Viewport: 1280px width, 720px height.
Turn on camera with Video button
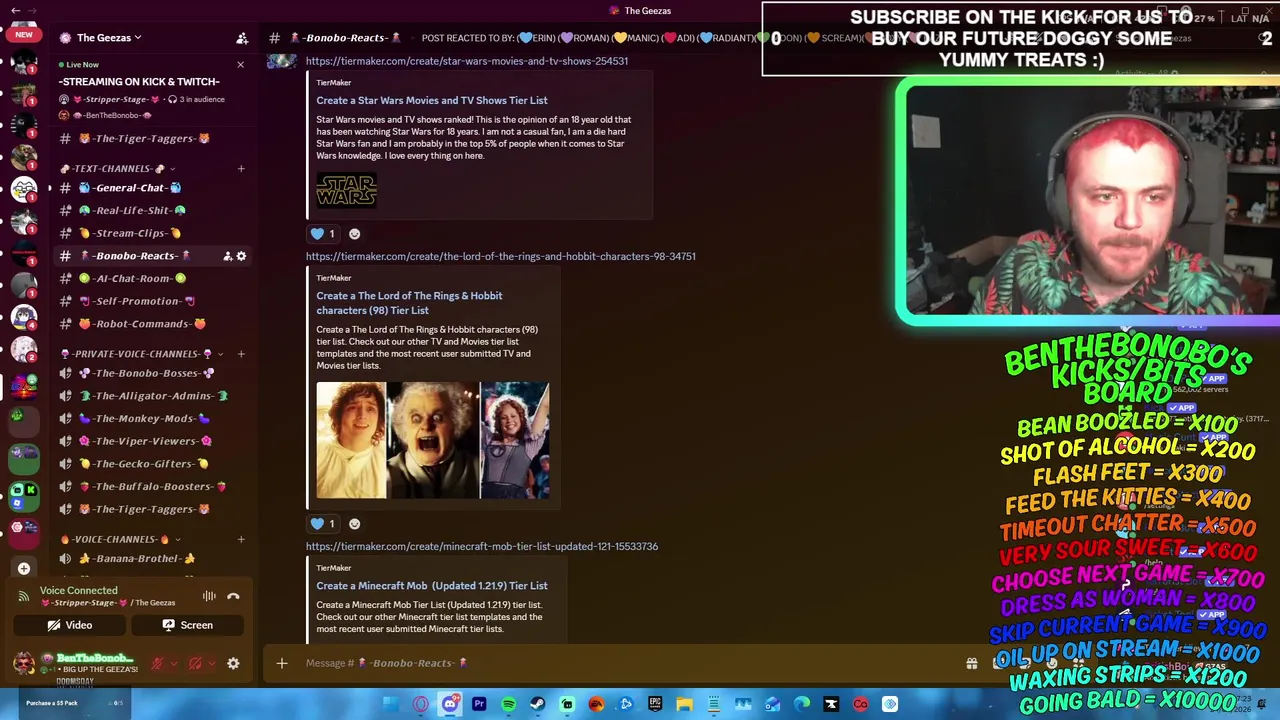pyautogui.click(x=69, y=625)
